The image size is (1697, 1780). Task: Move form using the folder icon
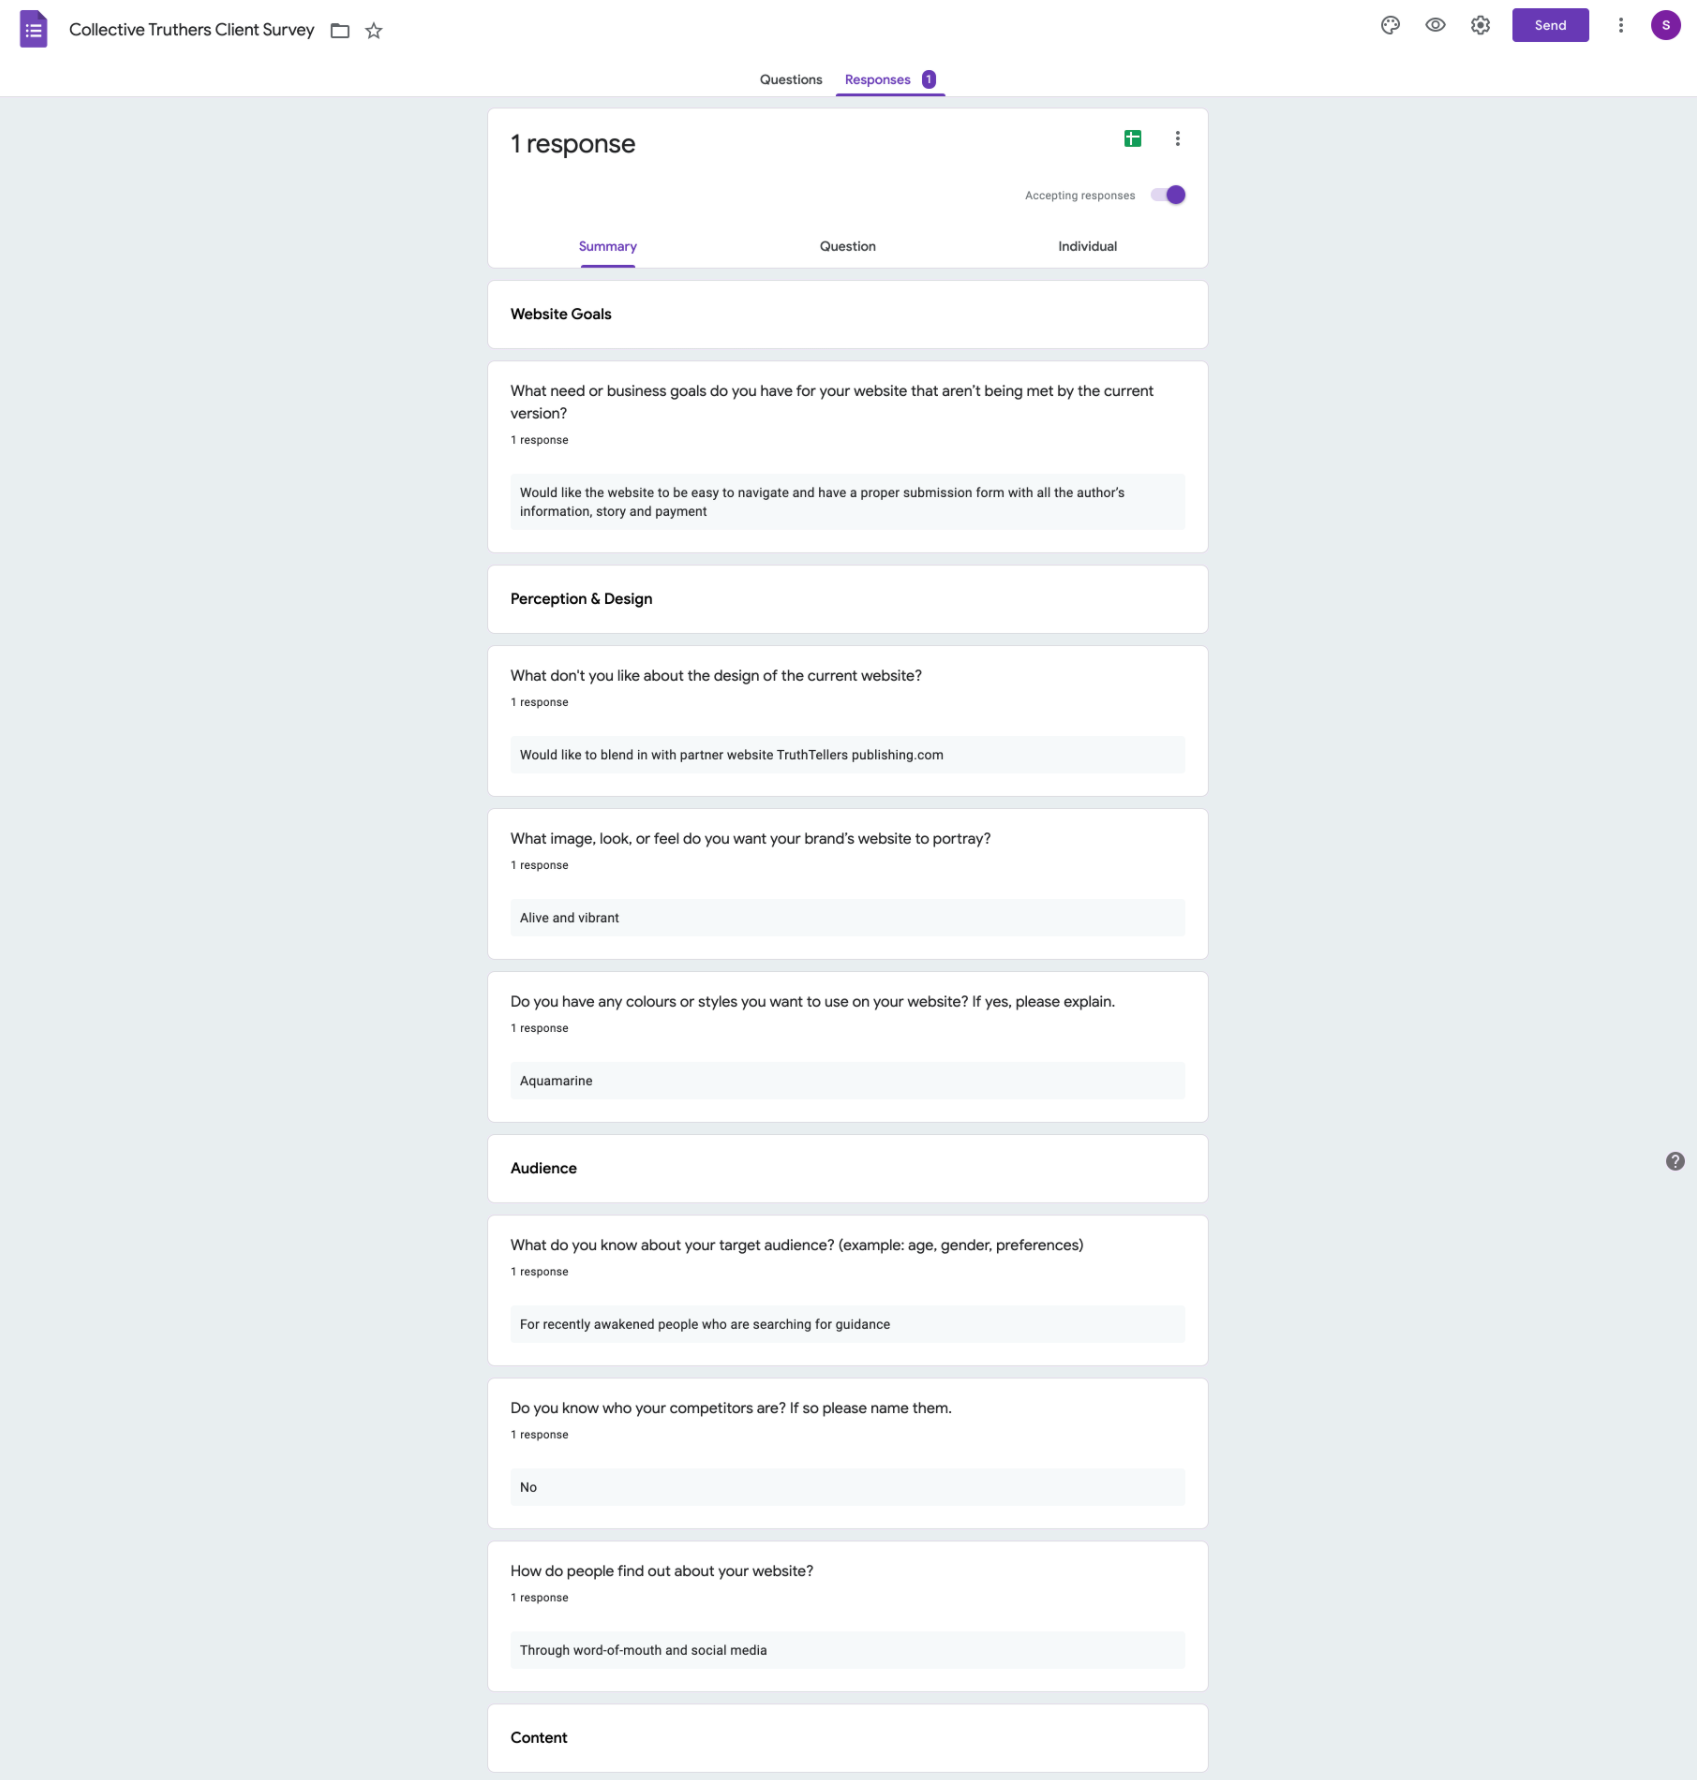point(340,31)
